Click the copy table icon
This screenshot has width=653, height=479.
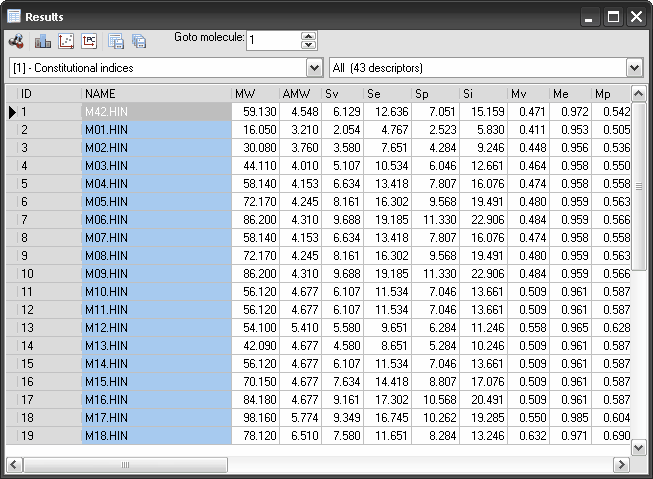coord(139,41)
